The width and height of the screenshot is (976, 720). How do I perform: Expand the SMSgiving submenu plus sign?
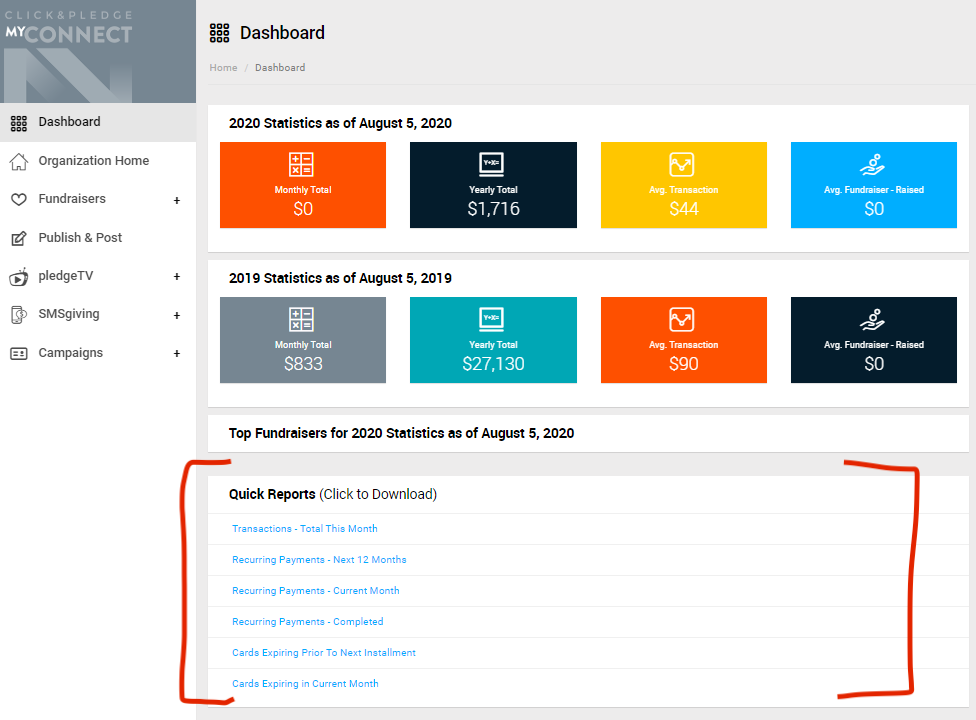(x=177, y=315)
